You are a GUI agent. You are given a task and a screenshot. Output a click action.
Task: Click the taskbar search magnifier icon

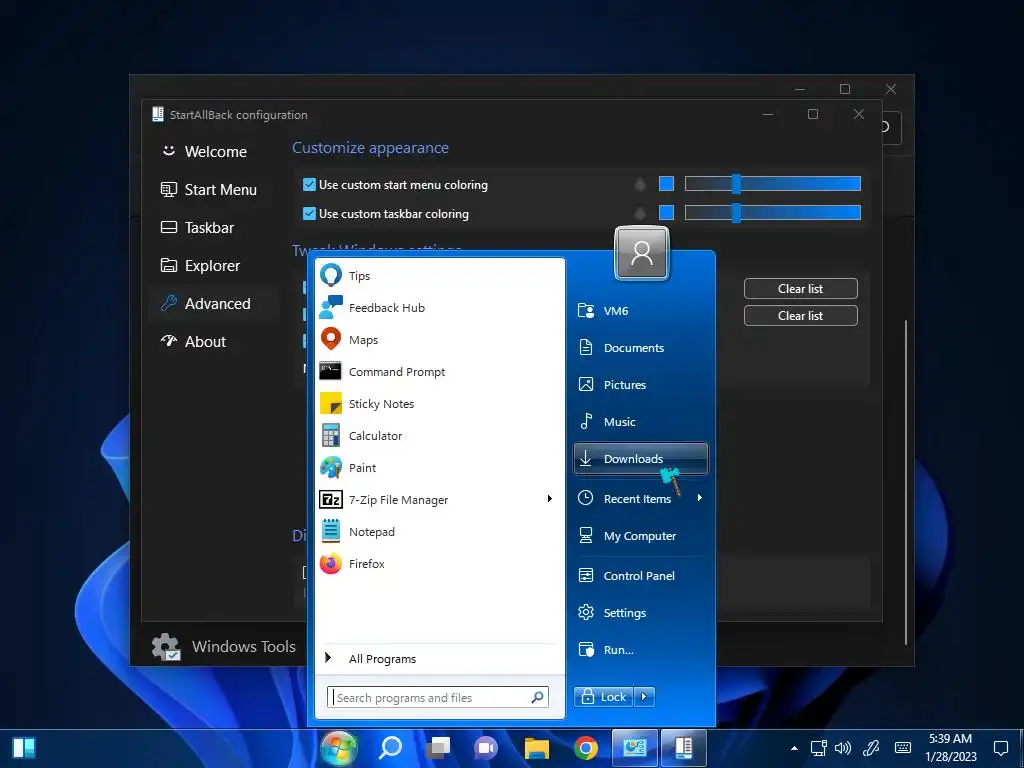(390, 748)
